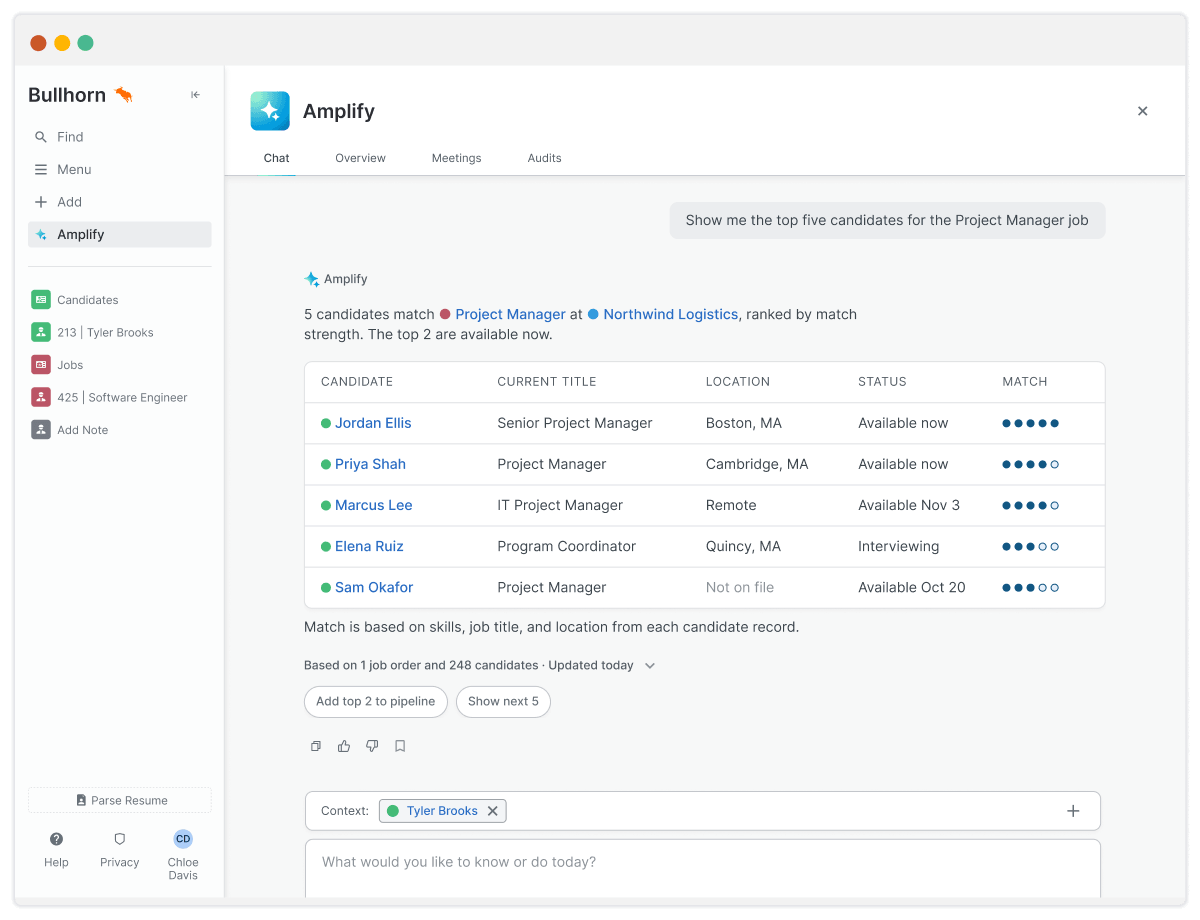Click Boston, MA location cell
This screenshot has width=1200, height=920.
pos(744,423)
